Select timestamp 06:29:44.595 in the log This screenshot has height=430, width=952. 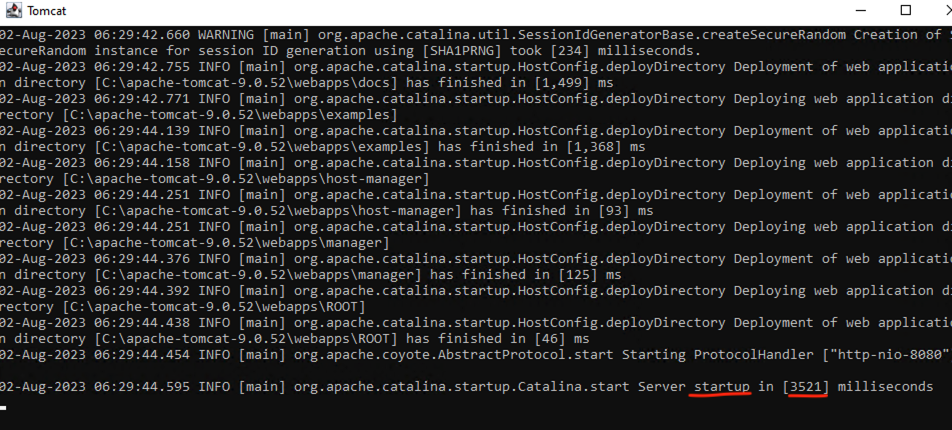tap(142, 387)
